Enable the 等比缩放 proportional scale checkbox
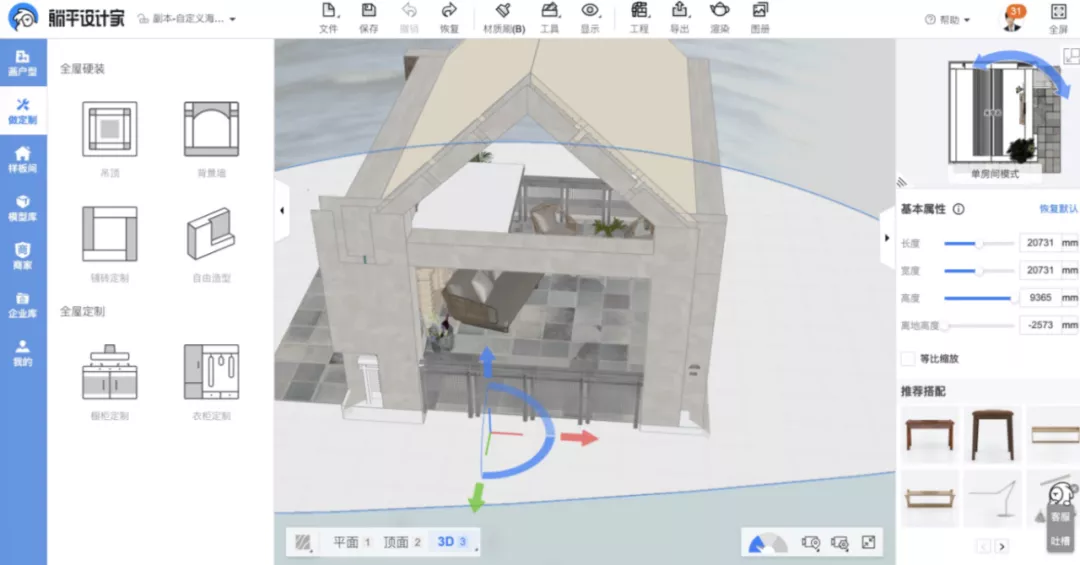The width and height of the screenshot is (1080, 565). (x=908, y=358)
